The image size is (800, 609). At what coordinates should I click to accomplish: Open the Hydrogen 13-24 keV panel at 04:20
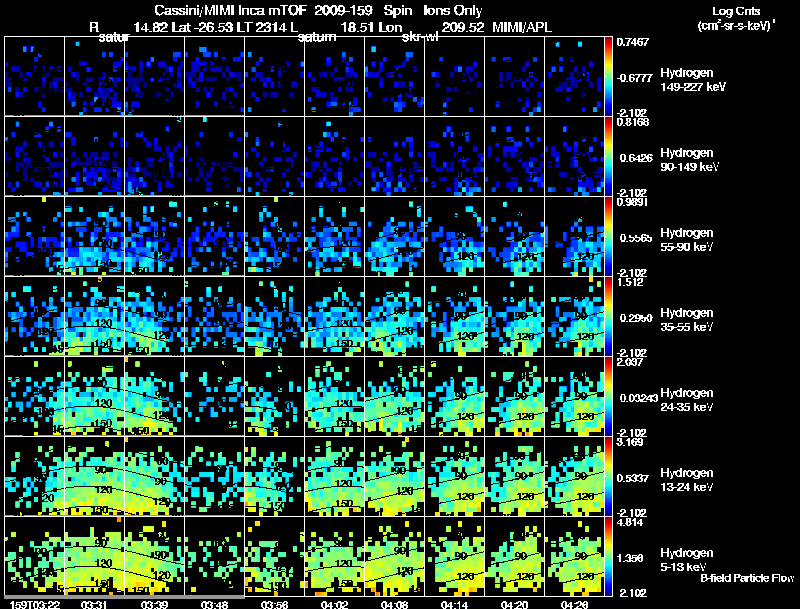coord(515,476)
